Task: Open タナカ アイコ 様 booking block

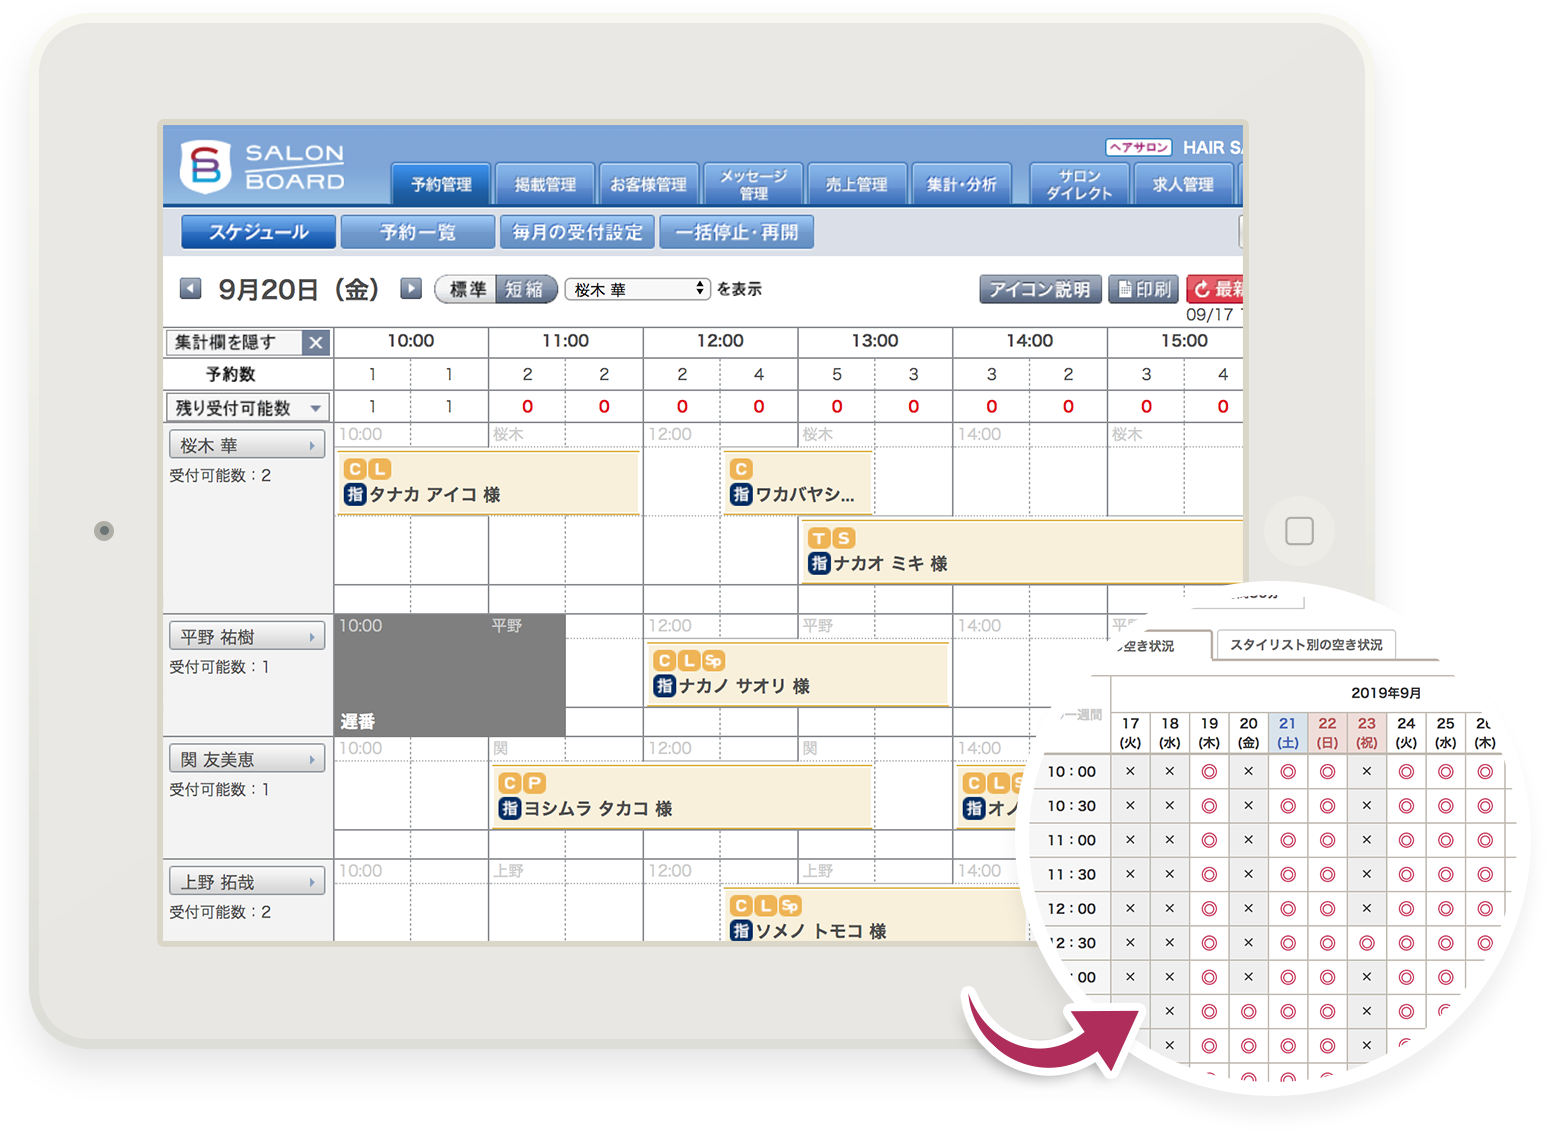Action: (488, 483)
